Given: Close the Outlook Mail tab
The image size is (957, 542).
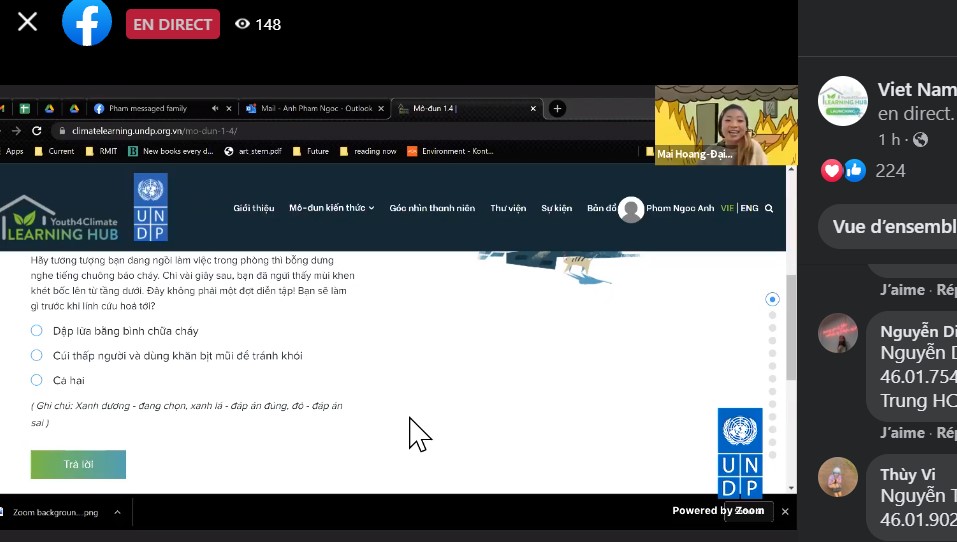Looking at the screenshot, I should click(x=381, y=109).
